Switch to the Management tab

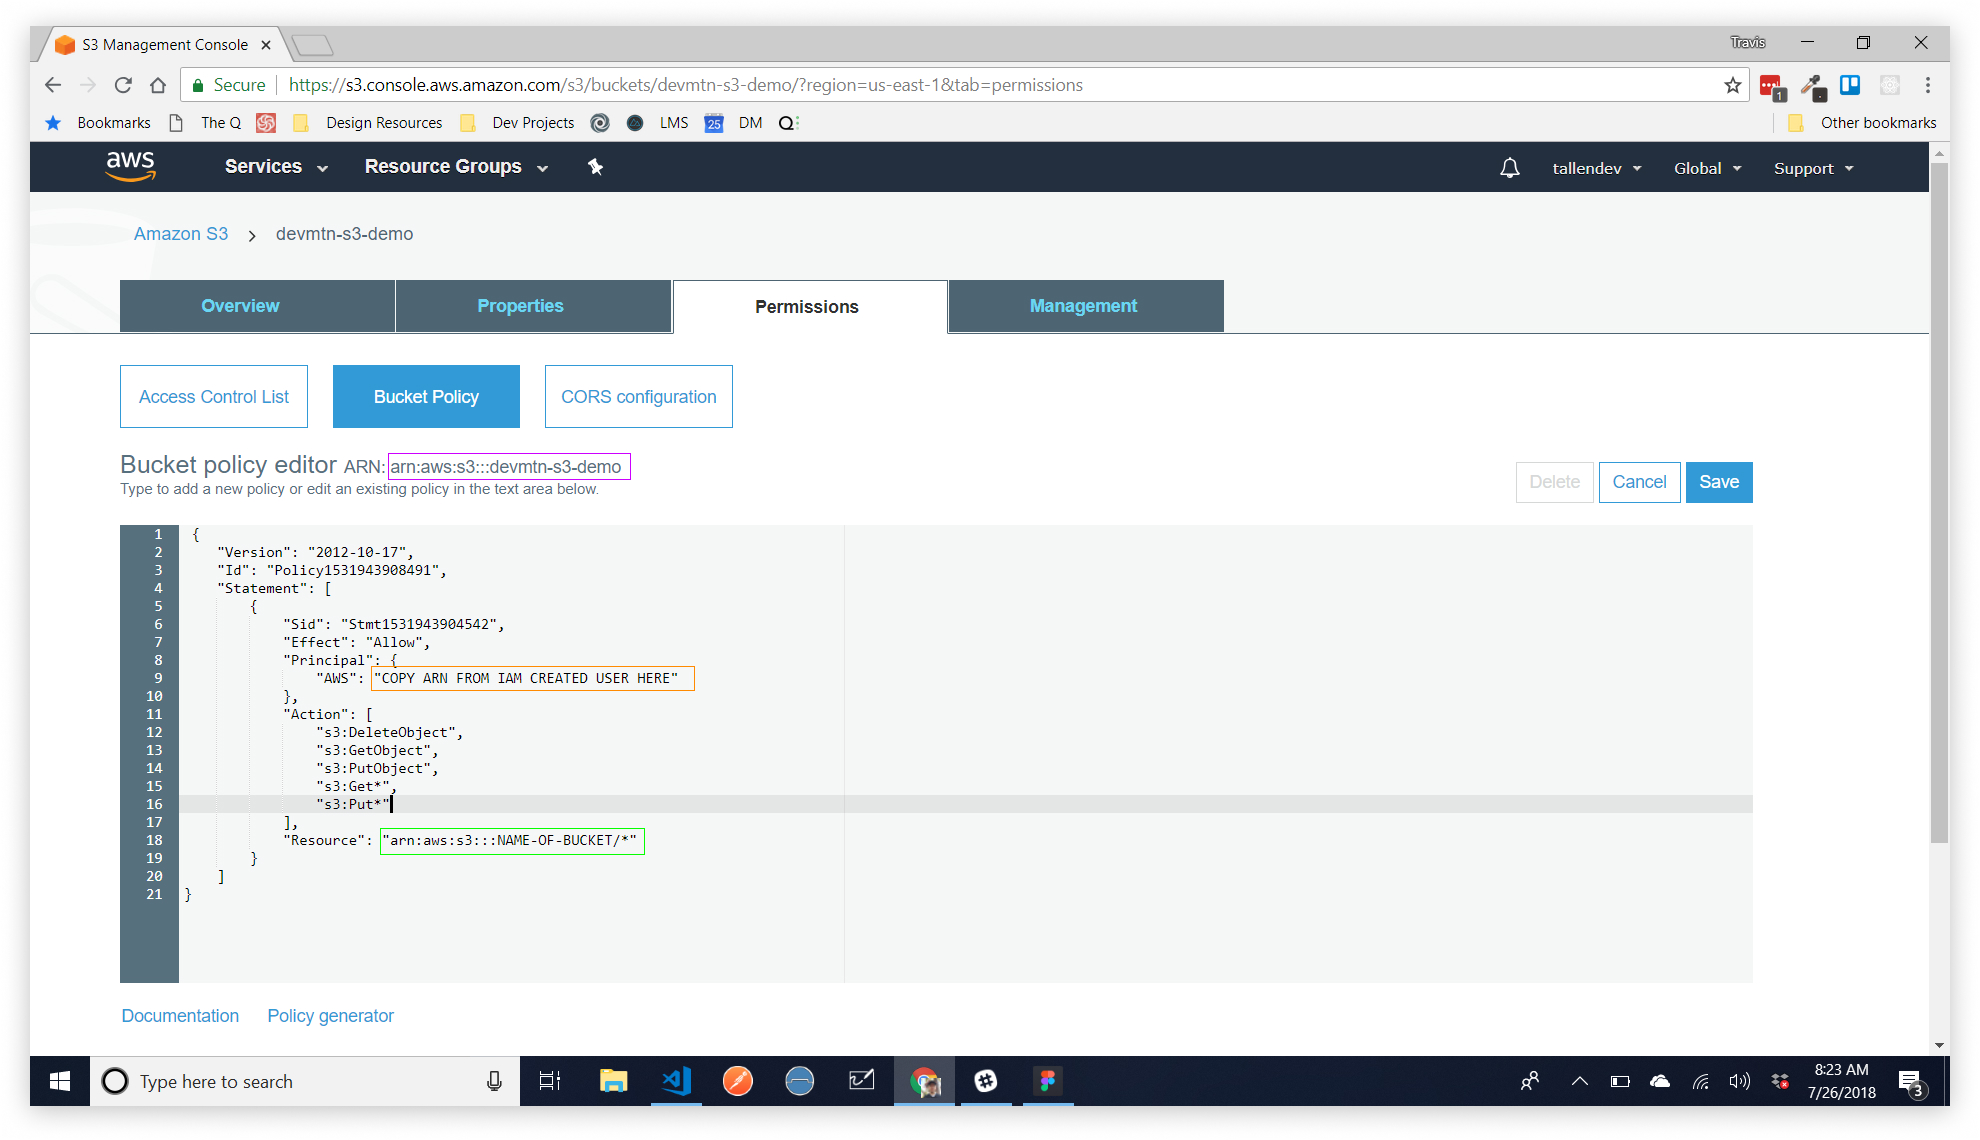(x=1083, y=306)
